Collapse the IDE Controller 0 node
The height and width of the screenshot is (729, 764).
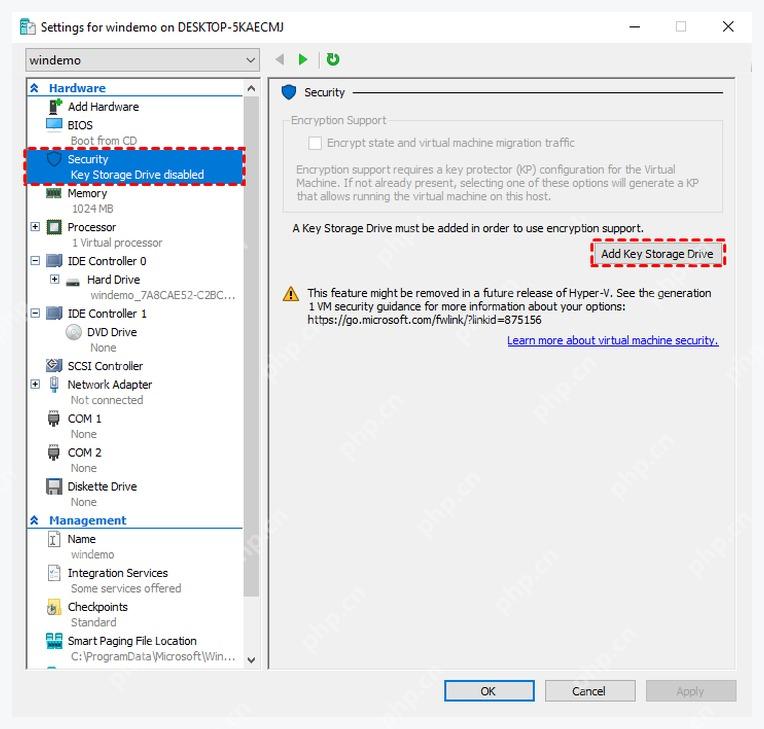coord(35,261)
